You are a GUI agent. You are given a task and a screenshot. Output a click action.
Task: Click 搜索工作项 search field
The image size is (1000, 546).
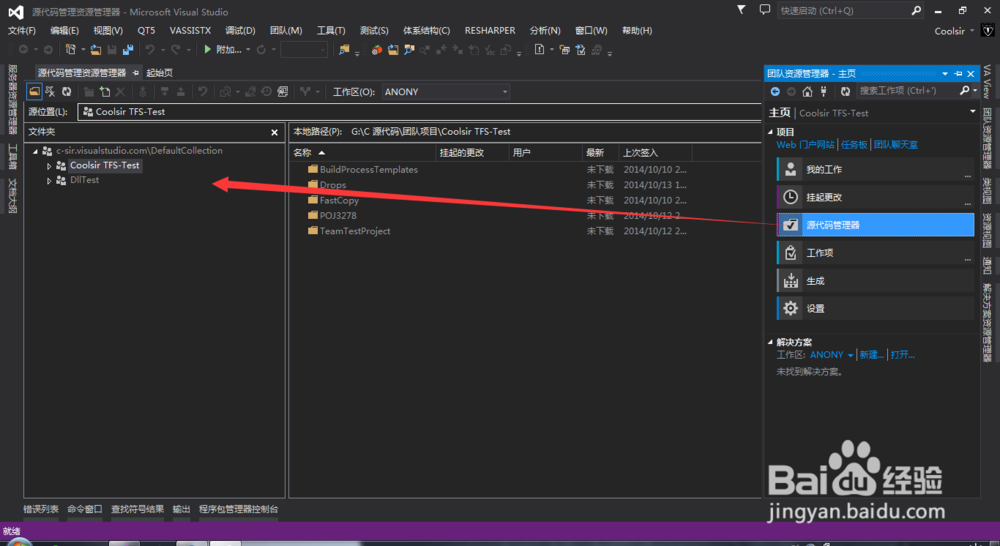click(x=906, y=91)
